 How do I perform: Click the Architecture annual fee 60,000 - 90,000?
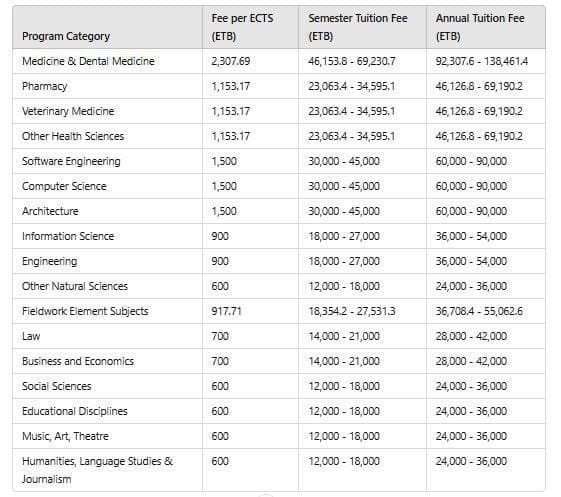(471, 211)
